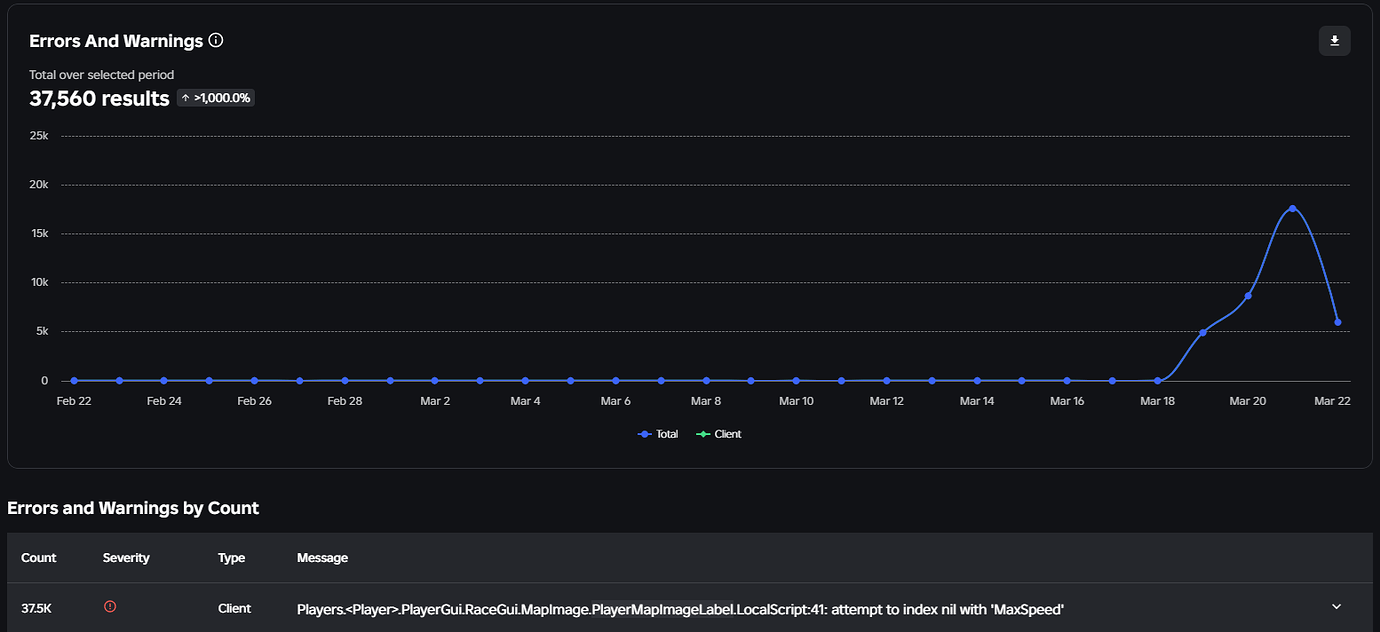Click the 37.5K count cell
This screenshot has width=1380, height=632.
pos(36,608)
